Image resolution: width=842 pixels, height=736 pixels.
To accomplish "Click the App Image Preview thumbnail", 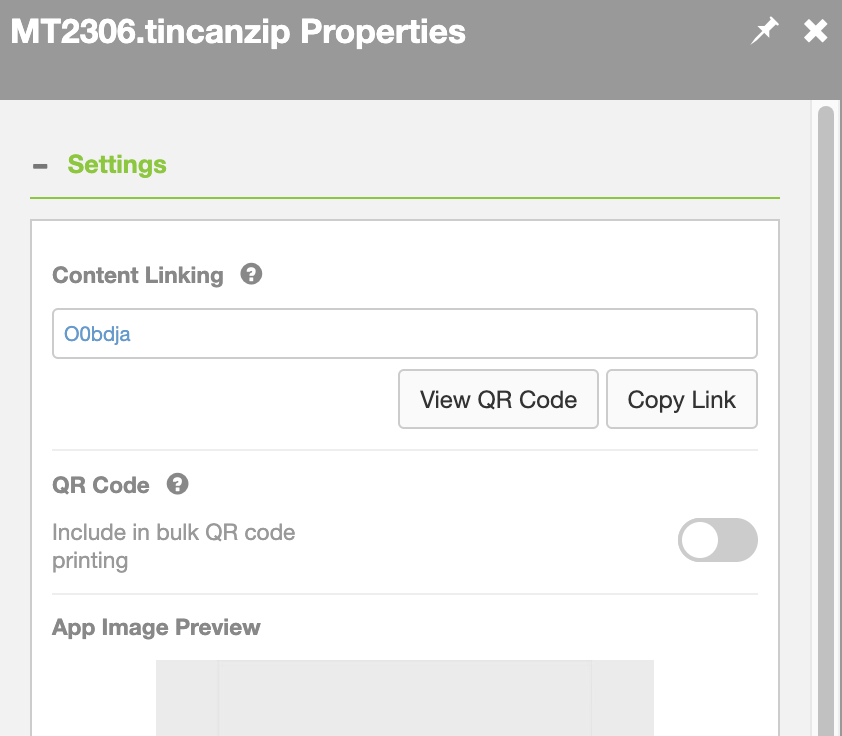I will point(405,698).
